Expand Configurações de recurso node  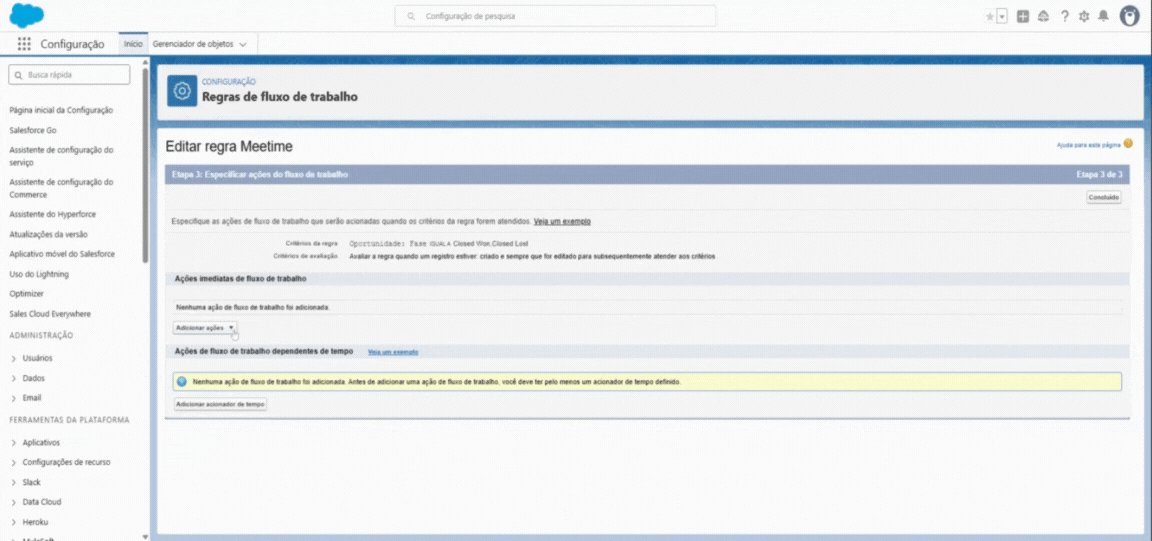click(15, 463)
